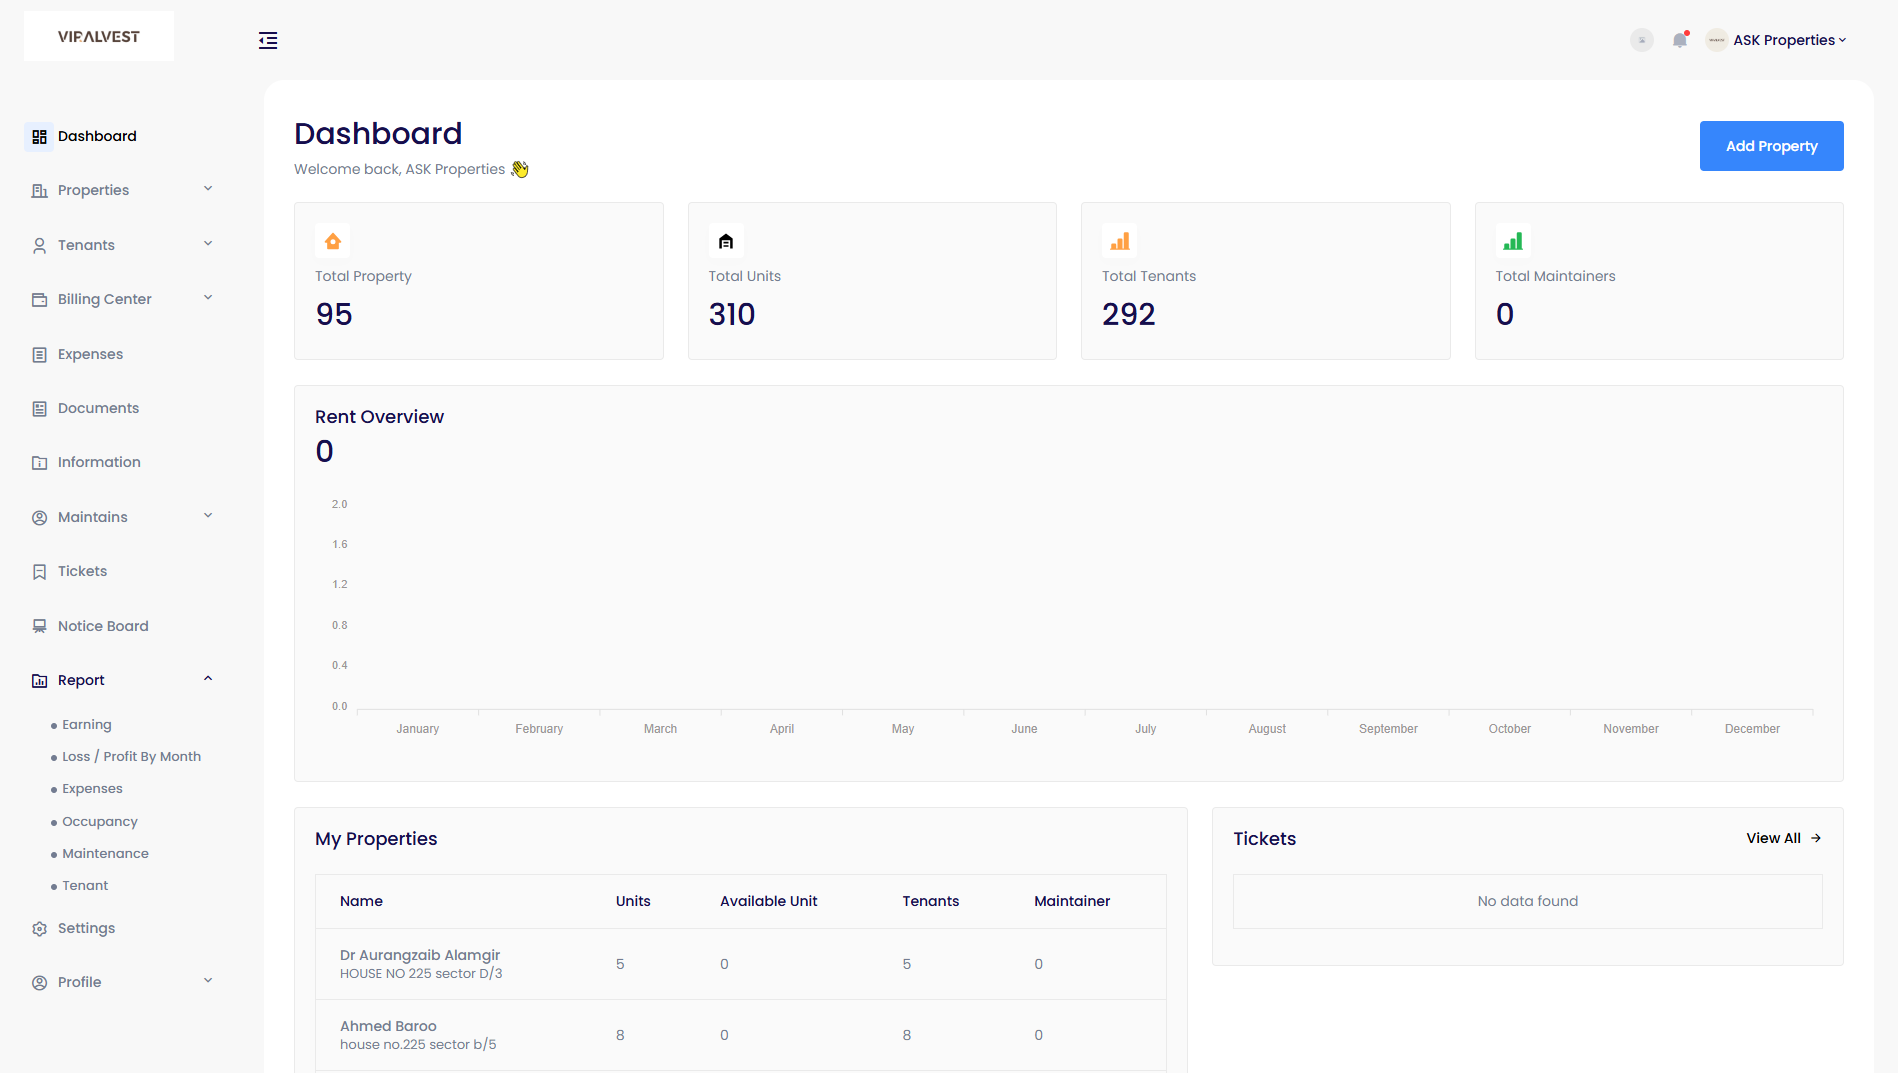Select the Tickets bookmark icon
1901x1073 pixels.
tap(39, 571)
